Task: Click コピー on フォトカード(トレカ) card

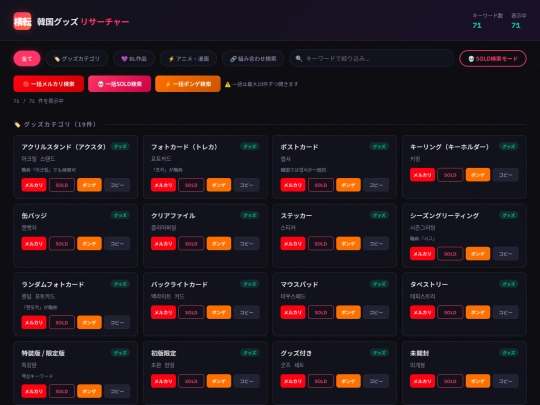Action: click(247, 185)
